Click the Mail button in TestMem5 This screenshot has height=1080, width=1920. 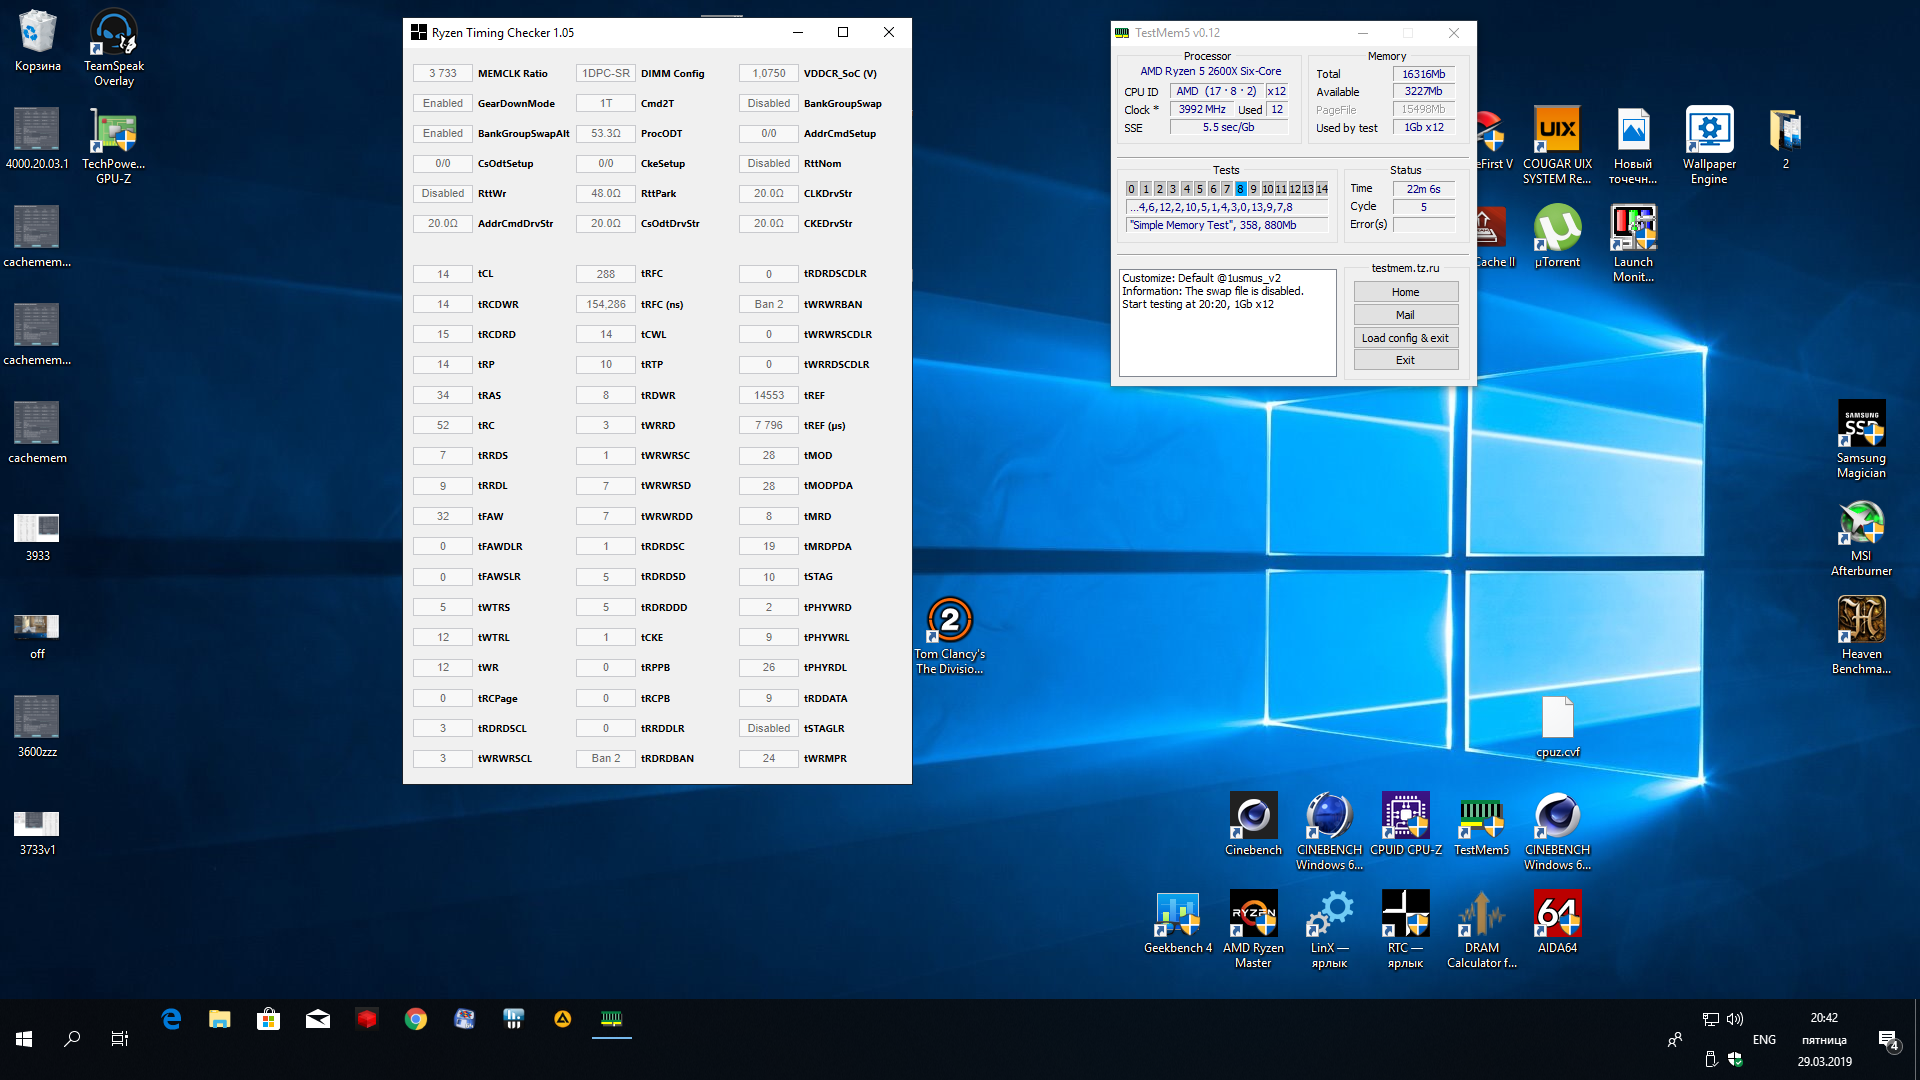coord(1405,315)
